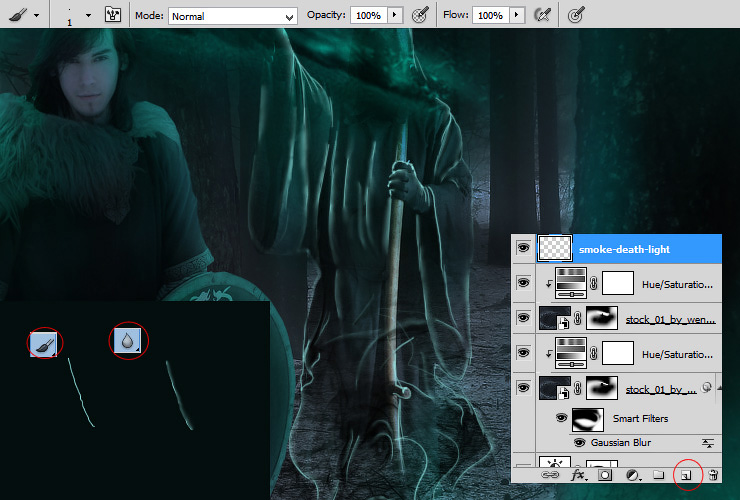Click mask link on lower stock_01_by layer
This screenshot has width=740, height=500.
(578, 388)
